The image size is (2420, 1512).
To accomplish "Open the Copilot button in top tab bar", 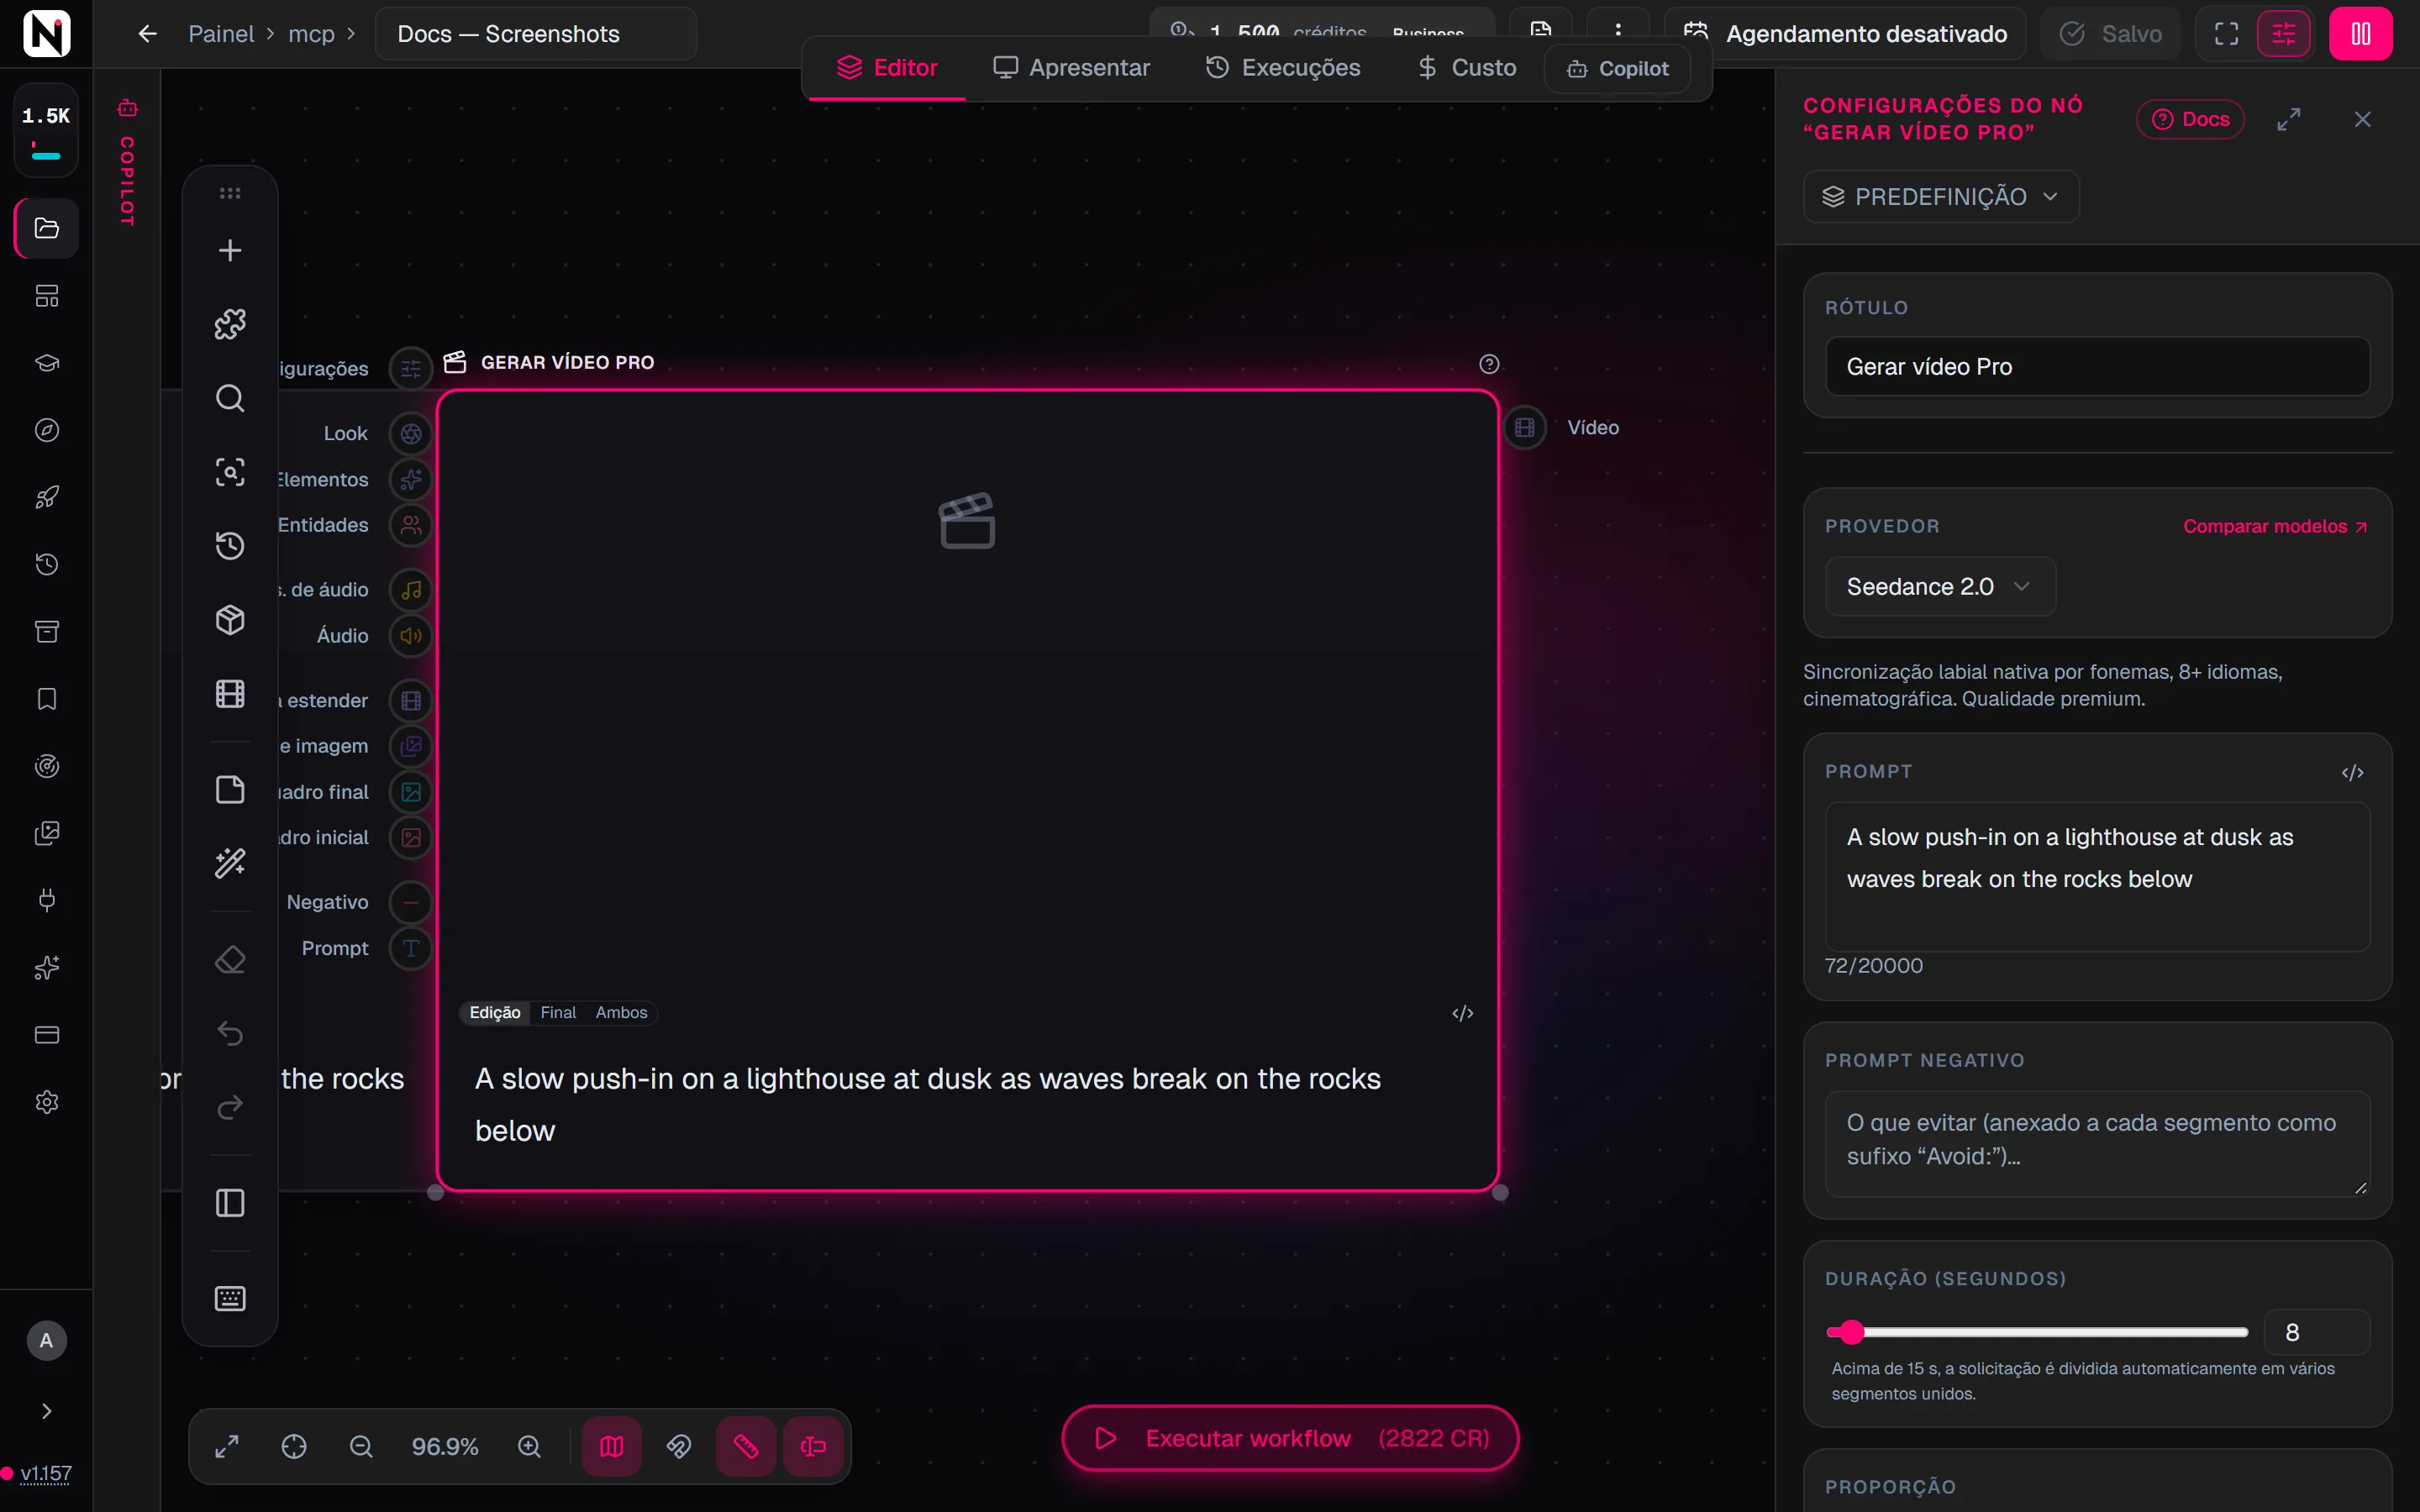I will pyautogui.click(x=1617, y=68).
